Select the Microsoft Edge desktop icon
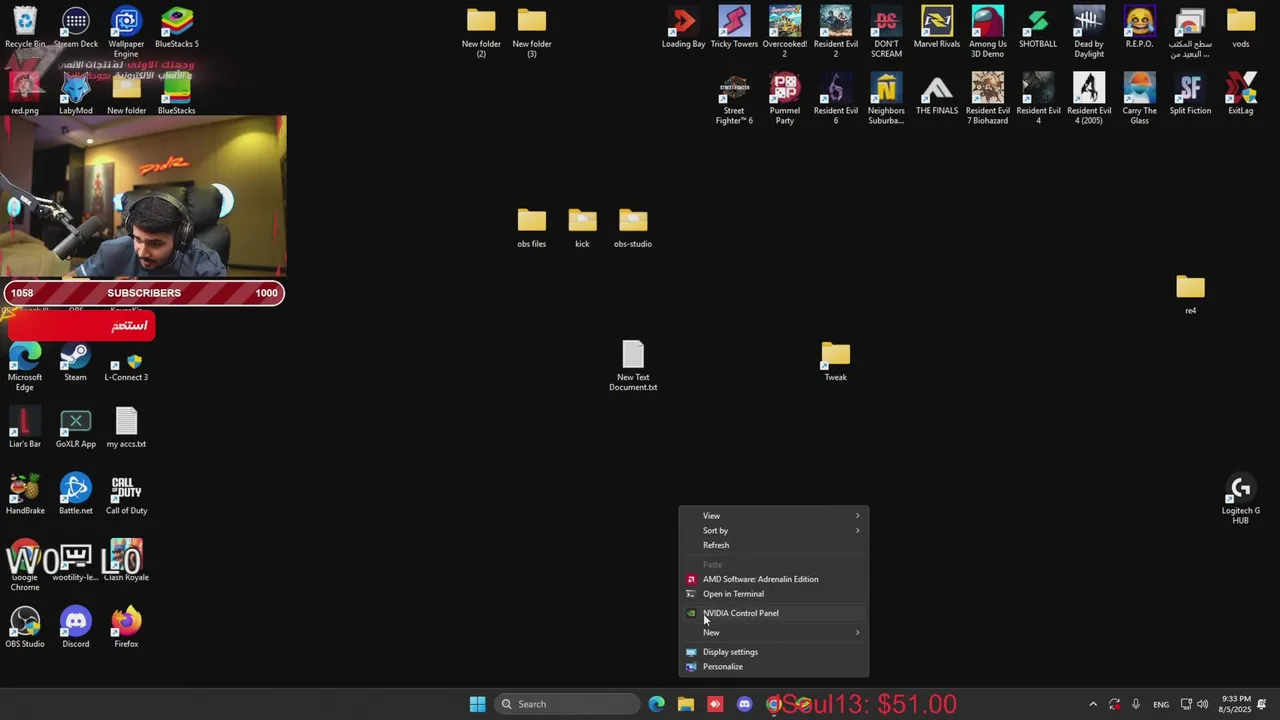Image resolution: width=1280 pixels, height=720 pixels. click(25, 366)
